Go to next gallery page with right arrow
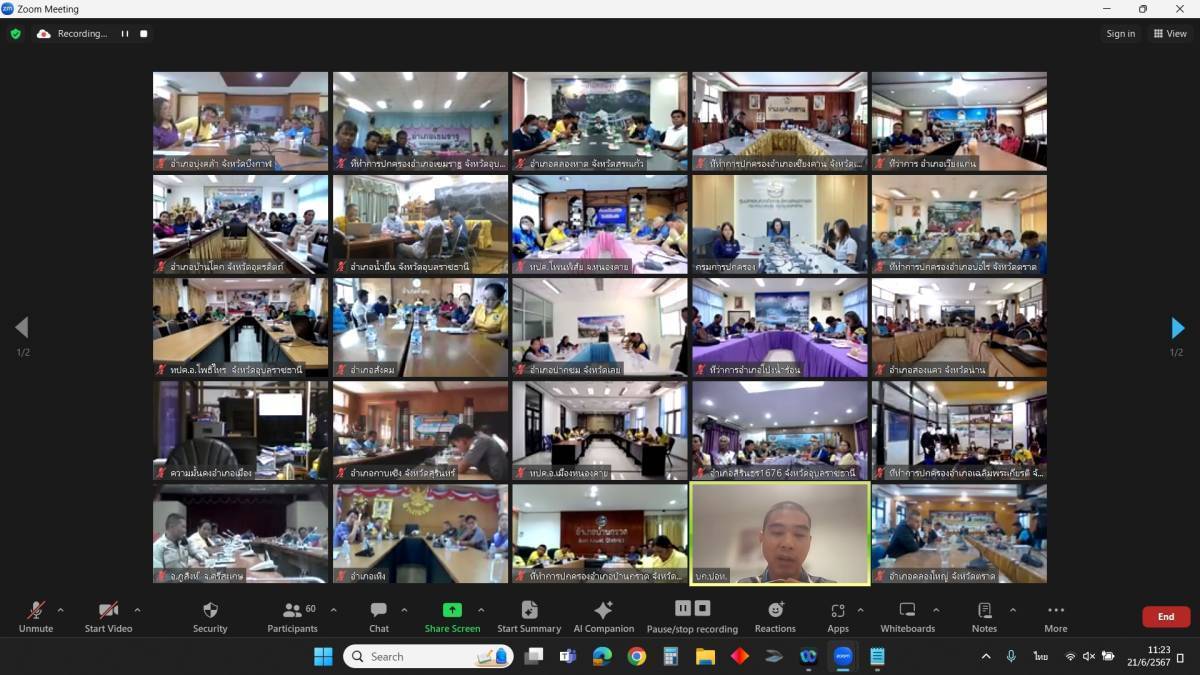This screenshot has width=1200, height=675. coord(1177,328)
